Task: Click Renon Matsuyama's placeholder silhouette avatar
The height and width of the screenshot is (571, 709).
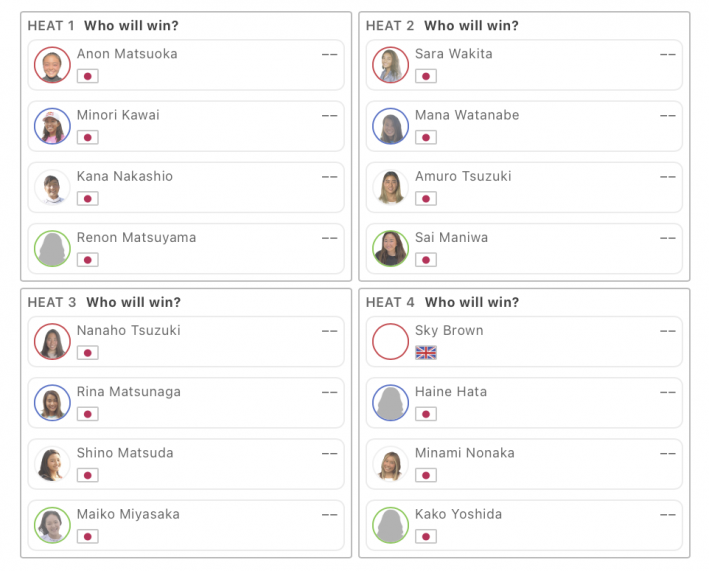Action: (x=52, y=249)
